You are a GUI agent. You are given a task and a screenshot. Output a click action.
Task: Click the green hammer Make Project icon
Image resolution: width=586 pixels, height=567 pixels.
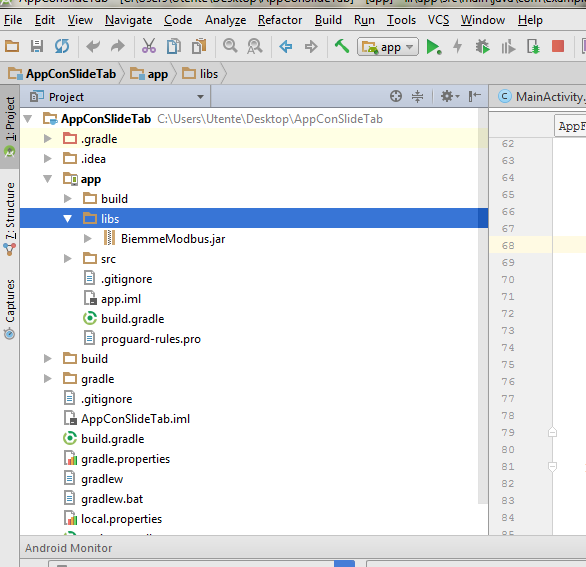[x=342, y=47]
